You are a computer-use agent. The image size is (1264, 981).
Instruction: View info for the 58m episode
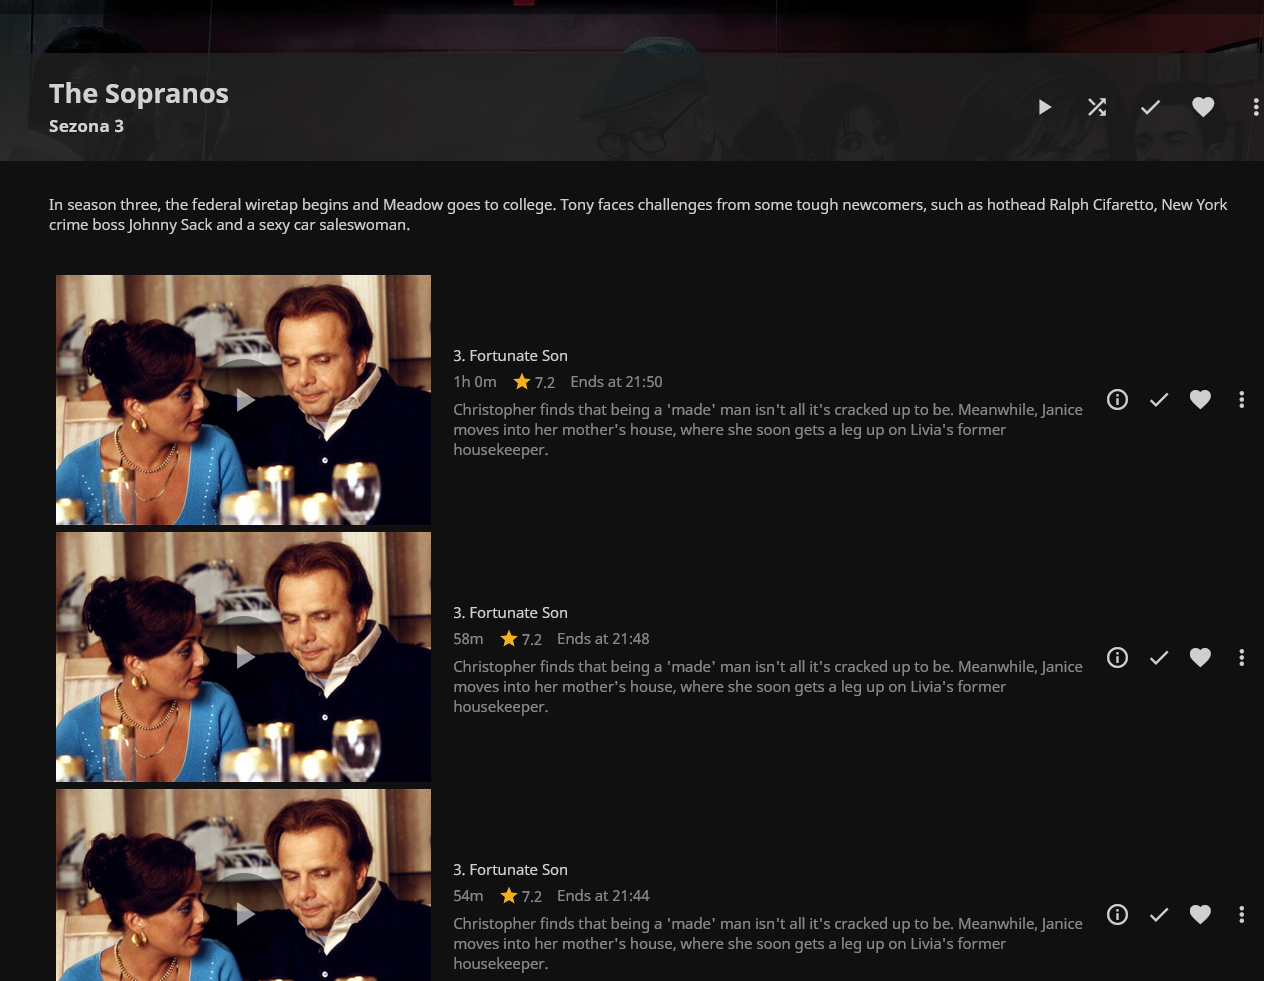click(1117, 657)
